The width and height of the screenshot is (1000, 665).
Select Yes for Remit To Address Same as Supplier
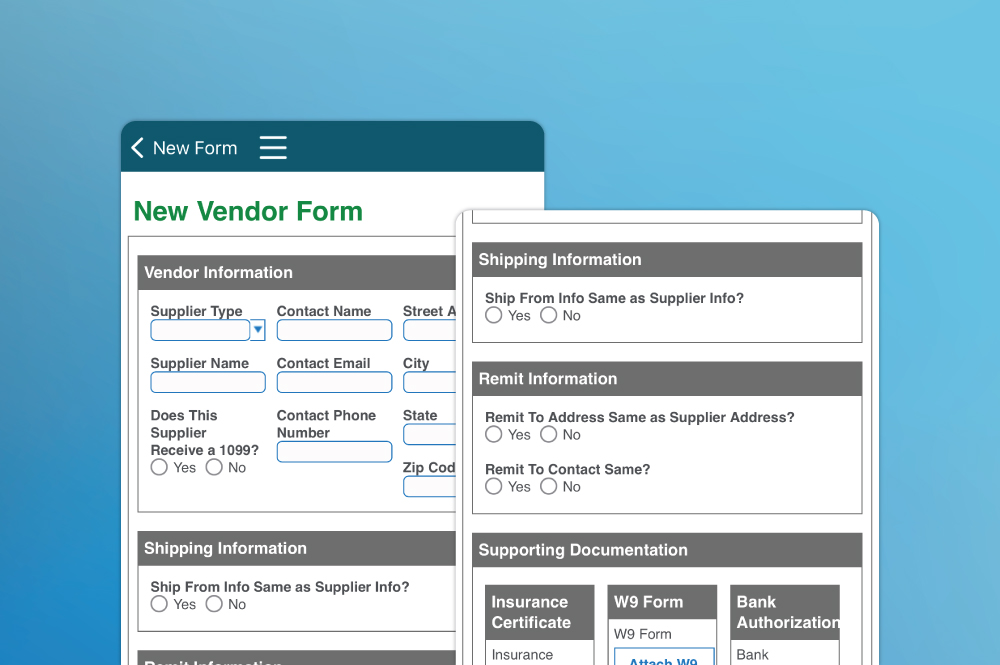[x=493, y=434]
